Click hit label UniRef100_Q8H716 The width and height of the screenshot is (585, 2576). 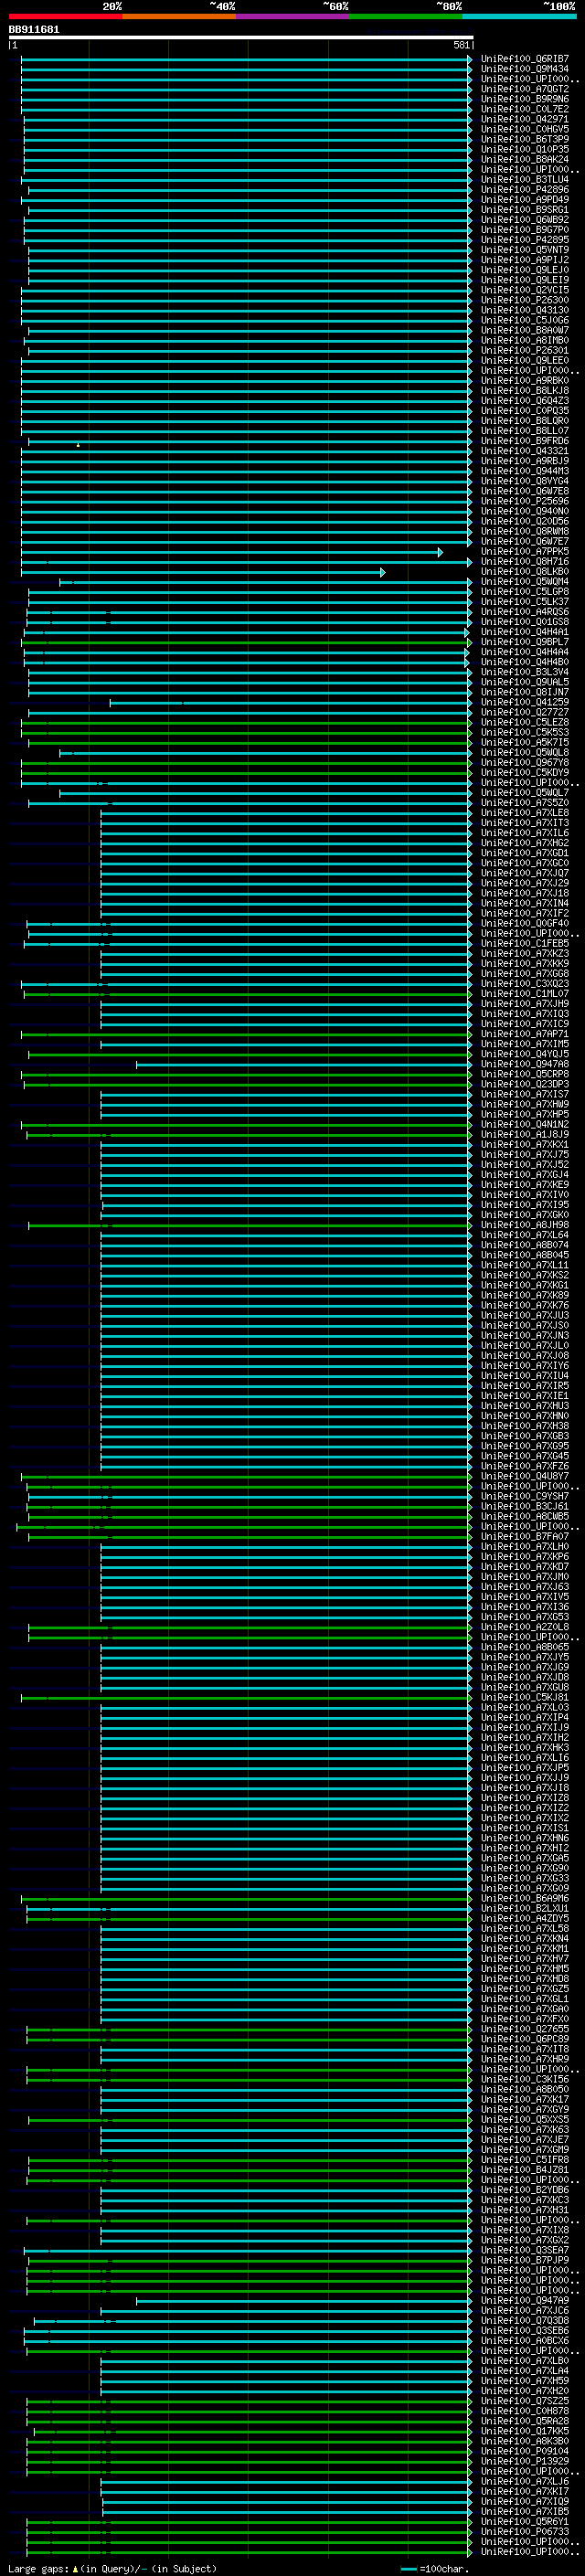525,562
